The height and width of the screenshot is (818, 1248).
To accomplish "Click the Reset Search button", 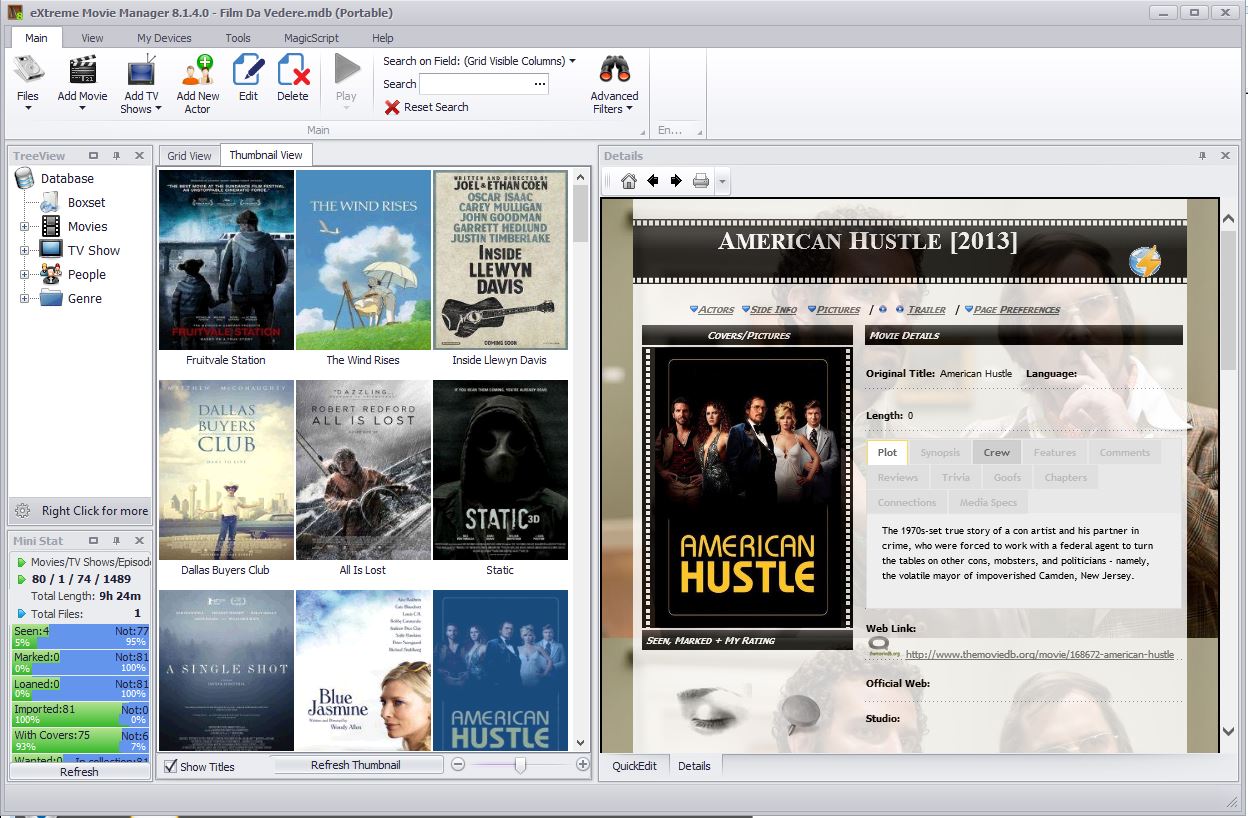I will tap(426, 107).
